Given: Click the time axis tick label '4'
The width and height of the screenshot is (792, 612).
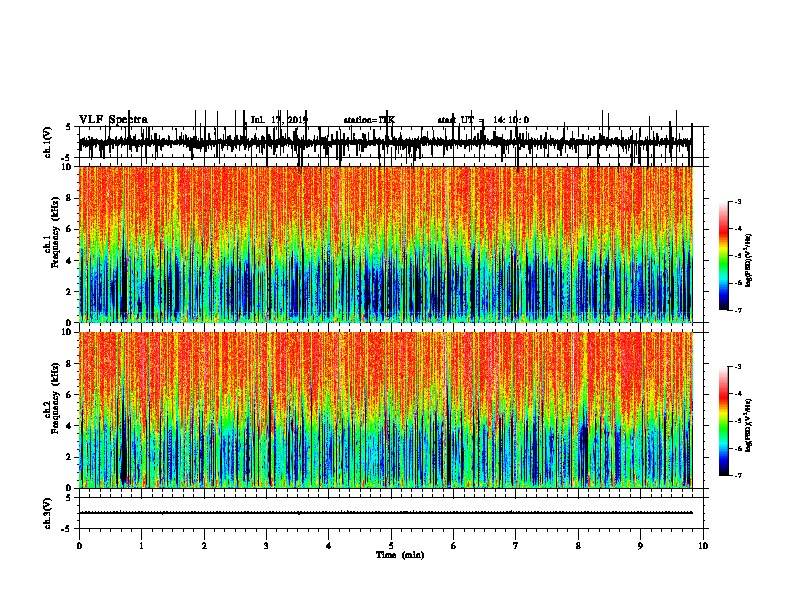Looking at the screenshot, I should (329, 546).
